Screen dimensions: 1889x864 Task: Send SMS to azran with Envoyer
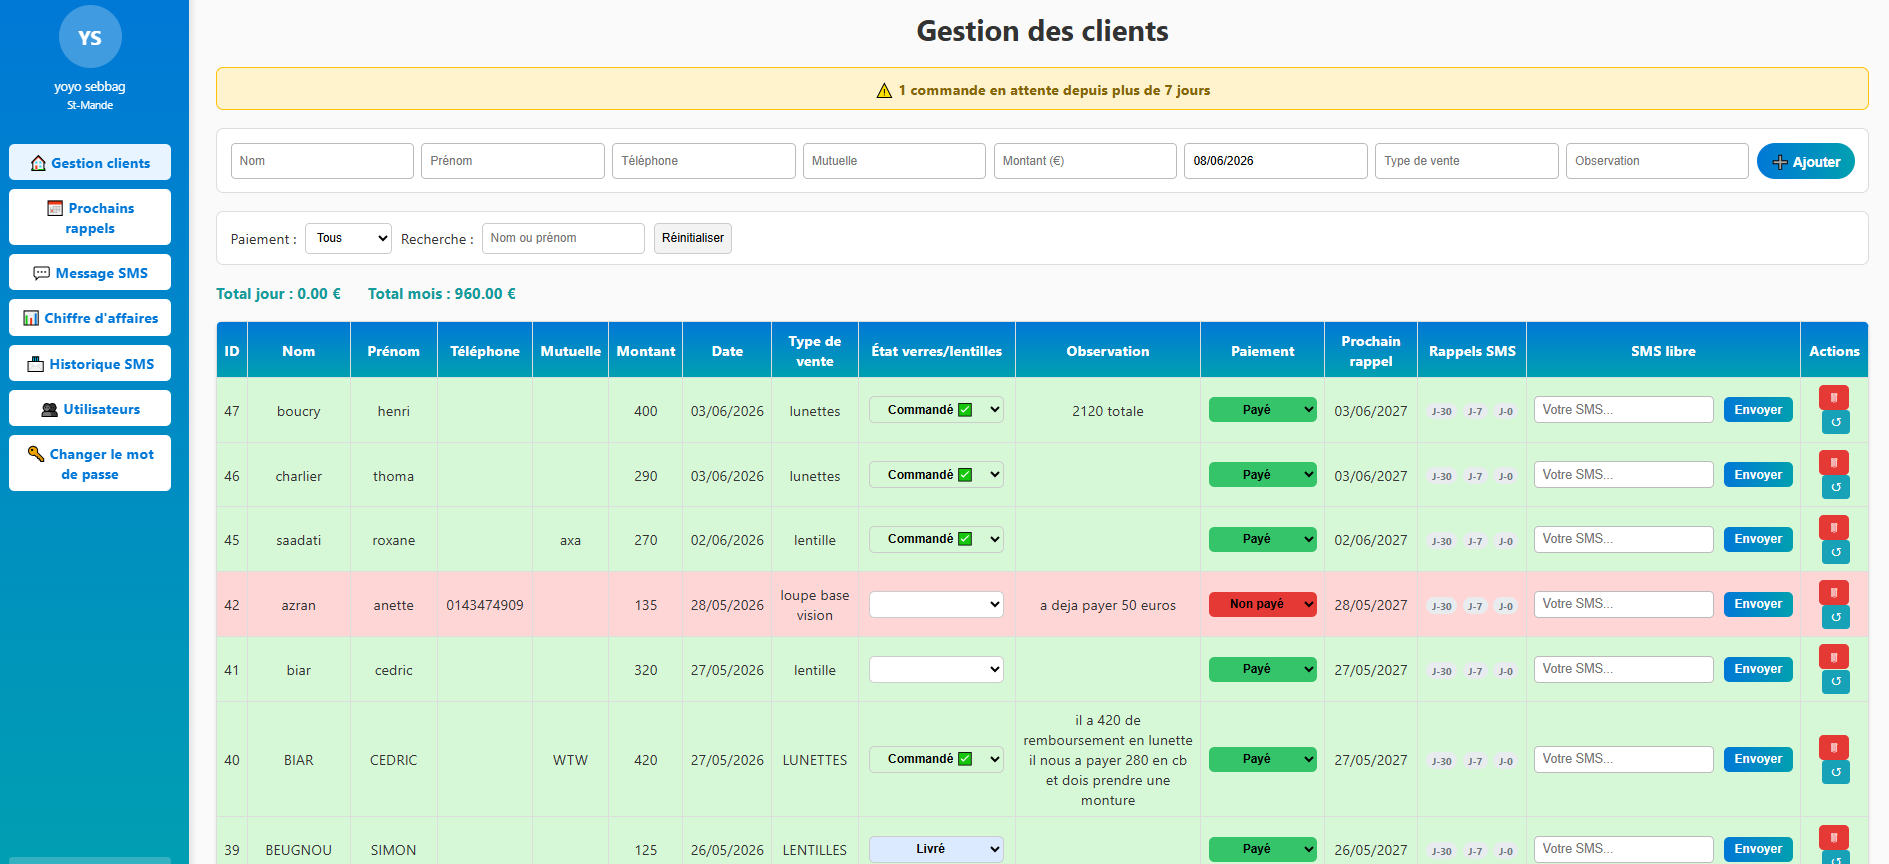[x=1758, y=604]
